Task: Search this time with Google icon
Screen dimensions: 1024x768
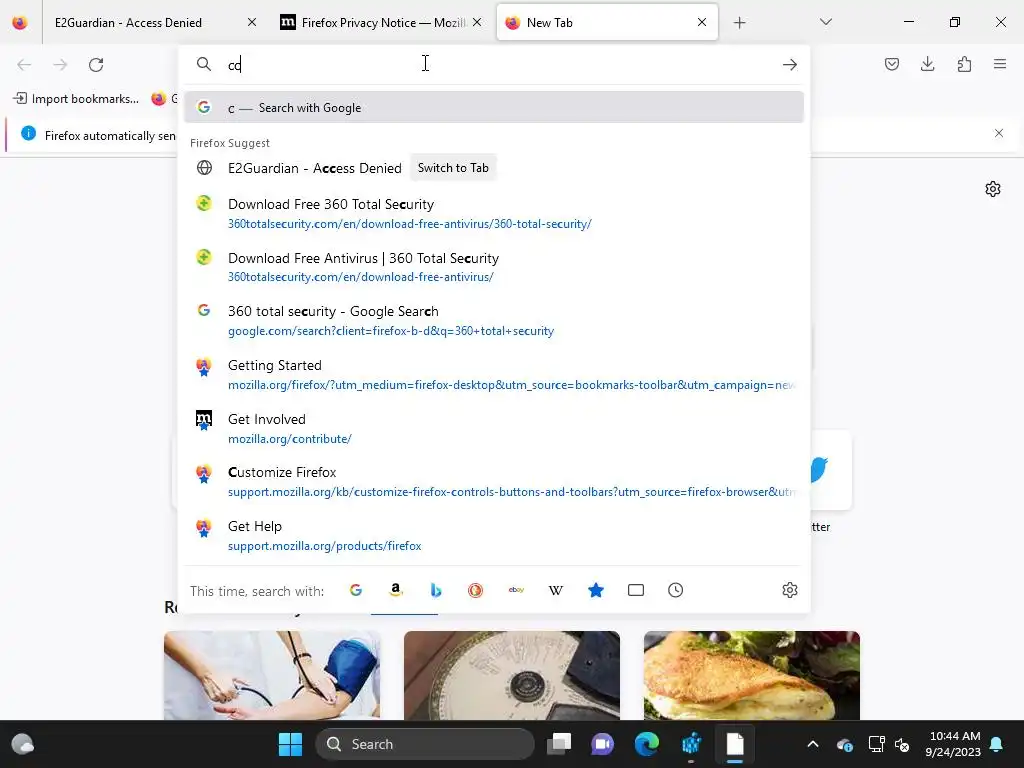Action: click(x=356, y=590)
